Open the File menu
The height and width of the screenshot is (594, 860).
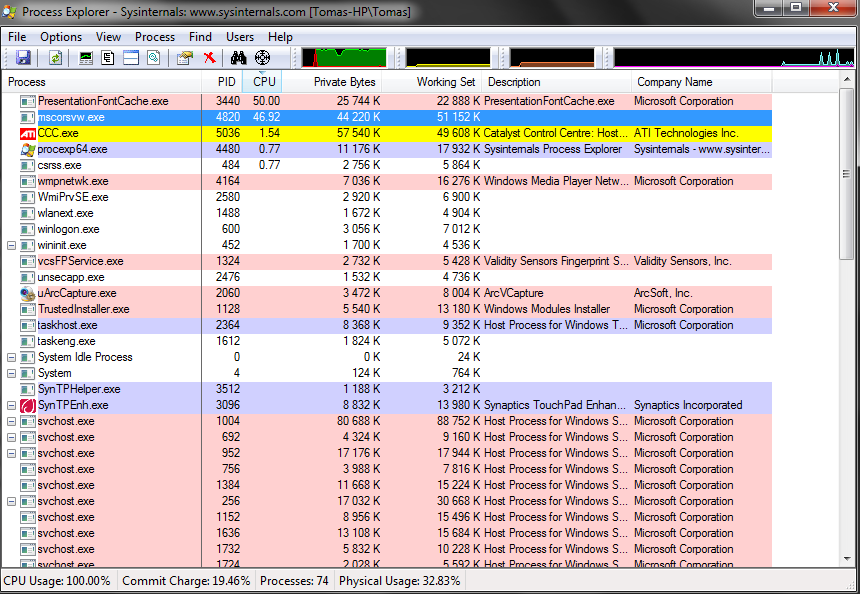tap(17, 37)
